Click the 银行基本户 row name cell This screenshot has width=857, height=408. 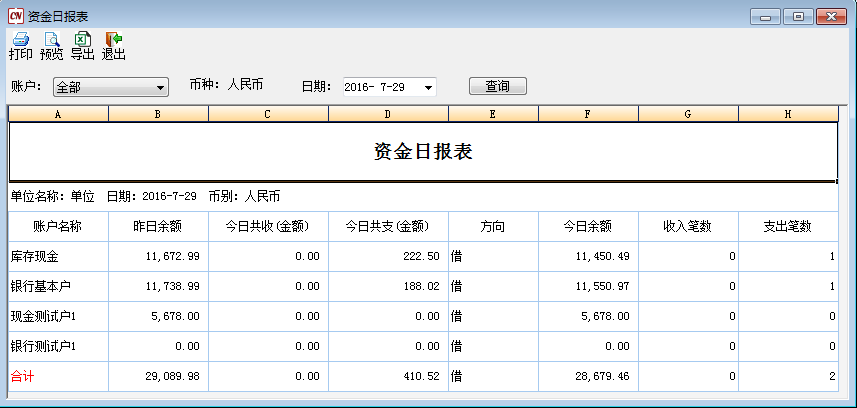tap(58, 287)
